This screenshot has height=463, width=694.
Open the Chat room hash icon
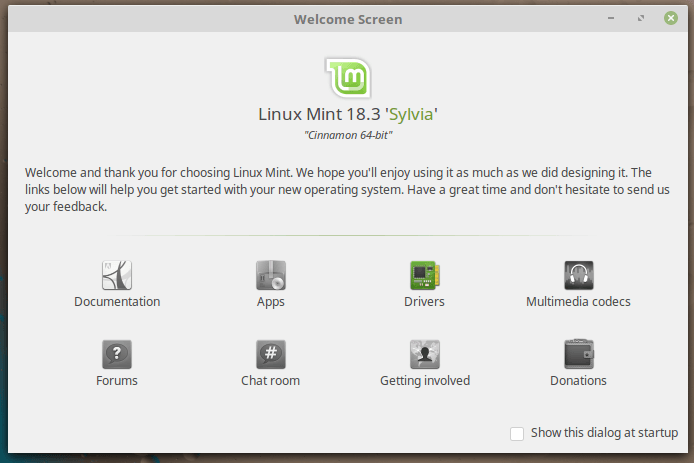[x=270, y=354]
